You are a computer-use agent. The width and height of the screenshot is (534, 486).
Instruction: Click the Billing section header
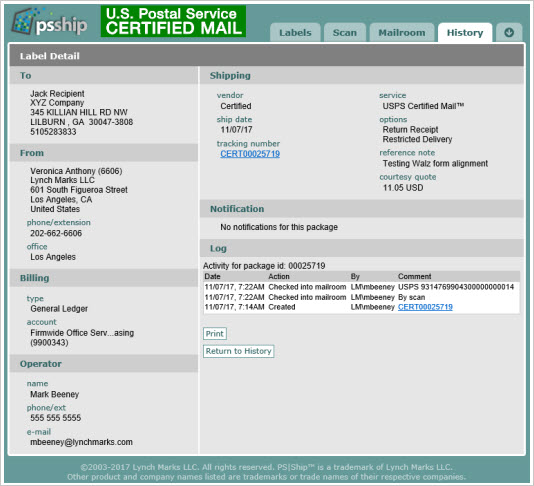tap(104, 278)
